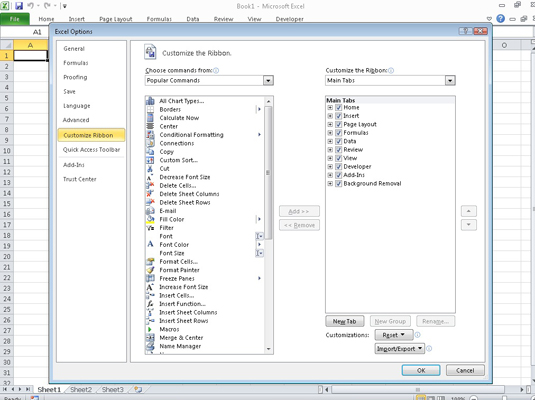Expand the Page Layout tree node
535x400 pixels.
330,124
